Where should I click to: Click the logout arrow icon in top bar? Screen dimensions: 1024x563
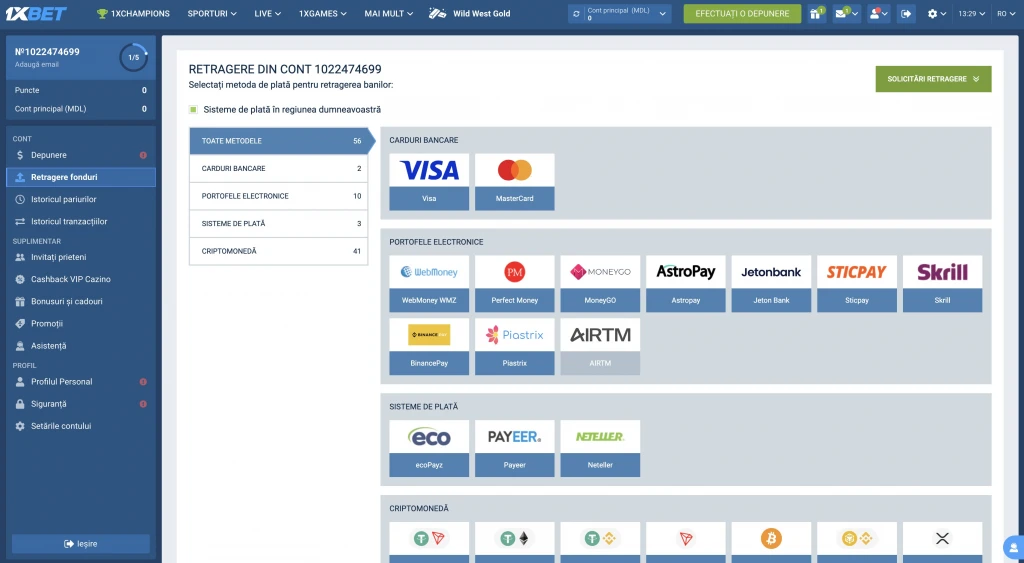[906, 14]
